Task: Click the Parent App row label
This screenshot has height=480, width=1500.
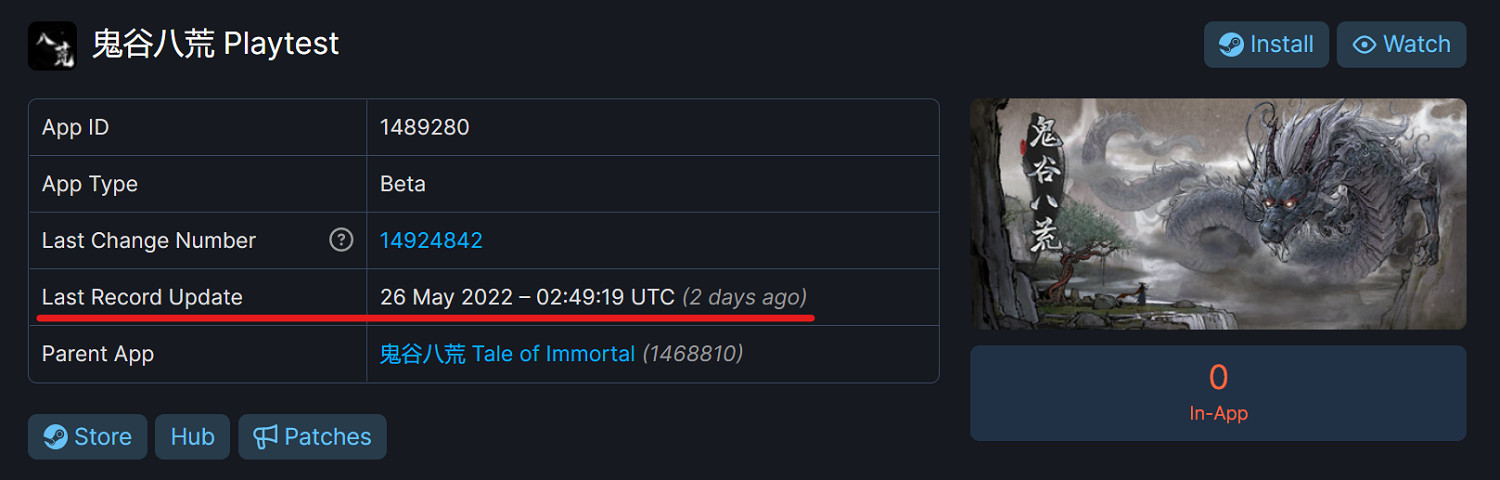Action: pos(98,354)
